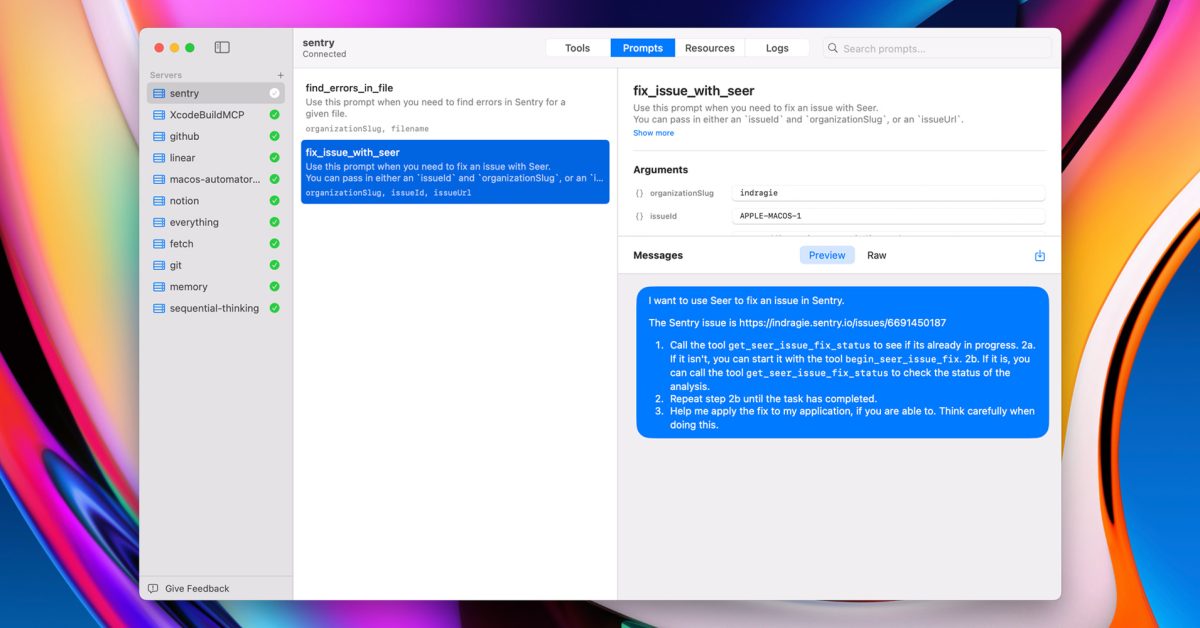Click the memory server icon

click(159, 287)
